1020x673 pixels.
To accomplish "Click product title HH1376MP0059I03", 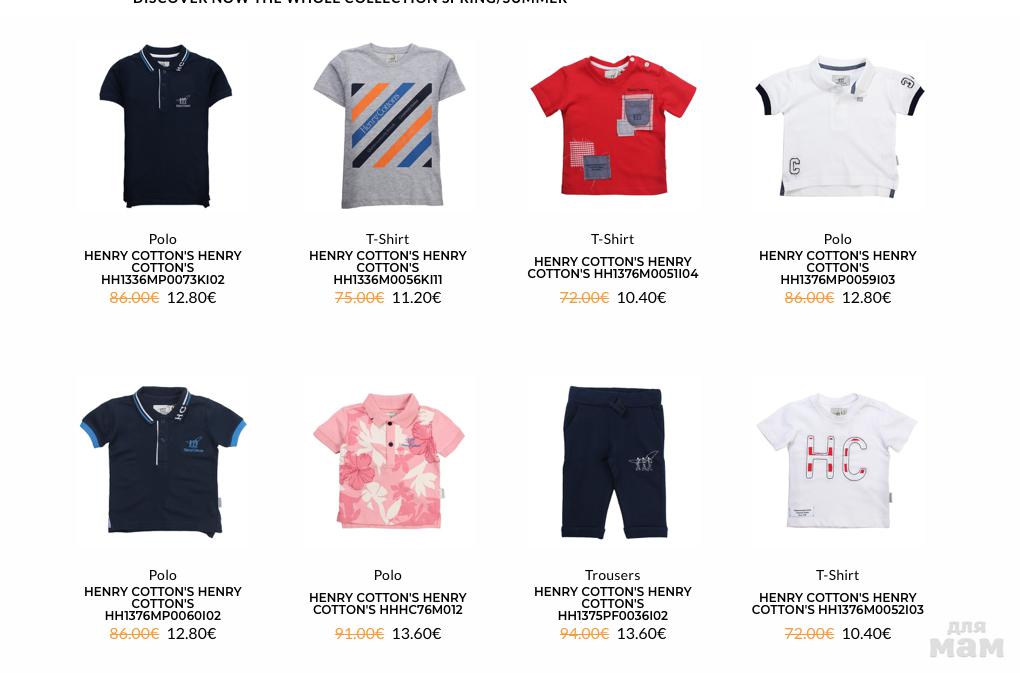I will pyautogui.click(x=838, y=268).
